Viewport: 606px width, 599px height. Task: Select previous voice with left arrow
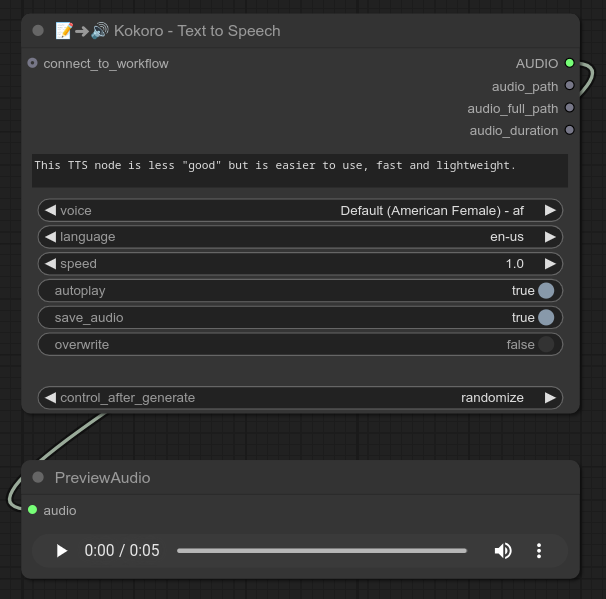pos(51,211)
